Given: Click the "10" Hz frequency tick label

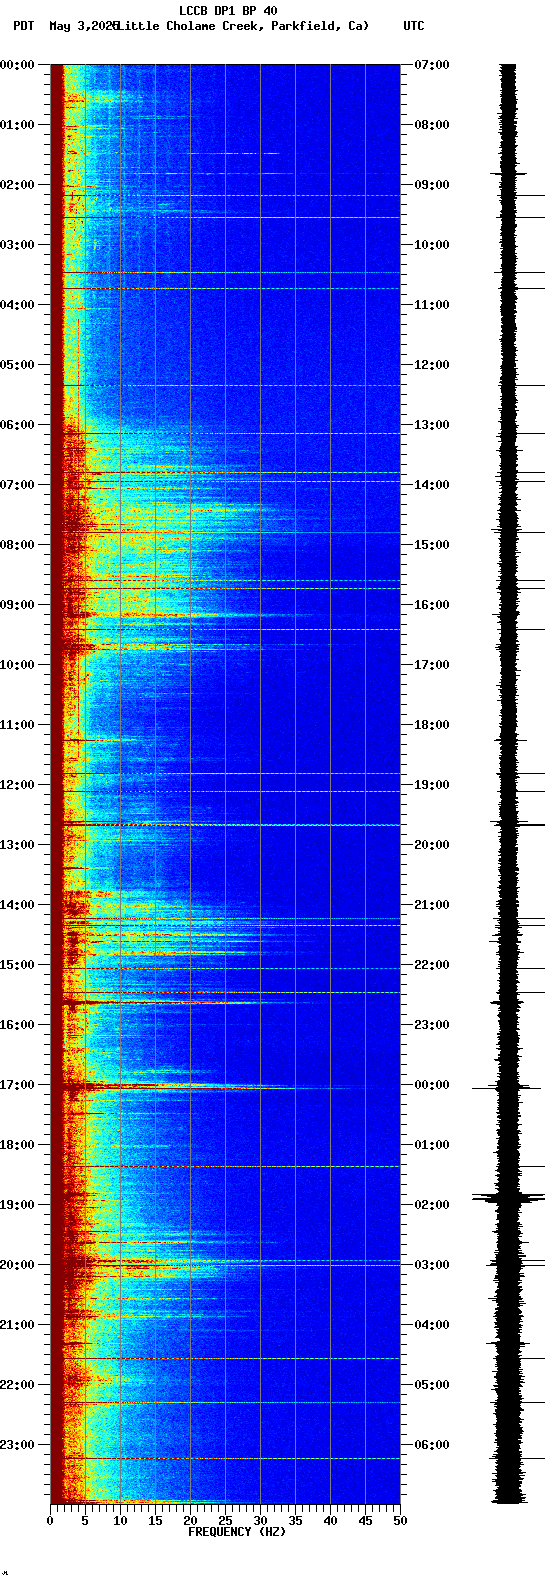Looking at the screenshot, I should (x=120, y=1521).
